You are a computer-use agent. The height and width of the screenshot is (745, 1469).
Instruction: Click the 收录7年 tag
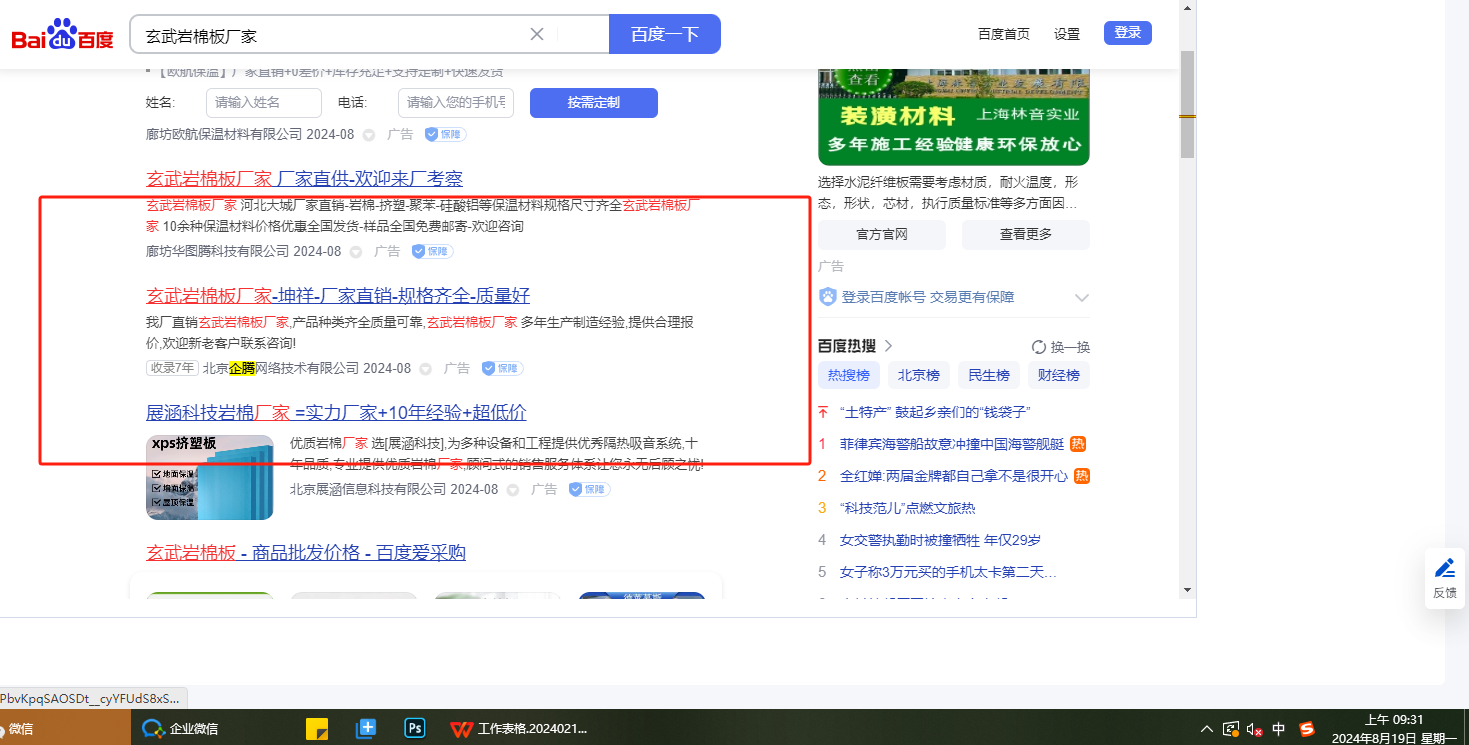point(172,368)
